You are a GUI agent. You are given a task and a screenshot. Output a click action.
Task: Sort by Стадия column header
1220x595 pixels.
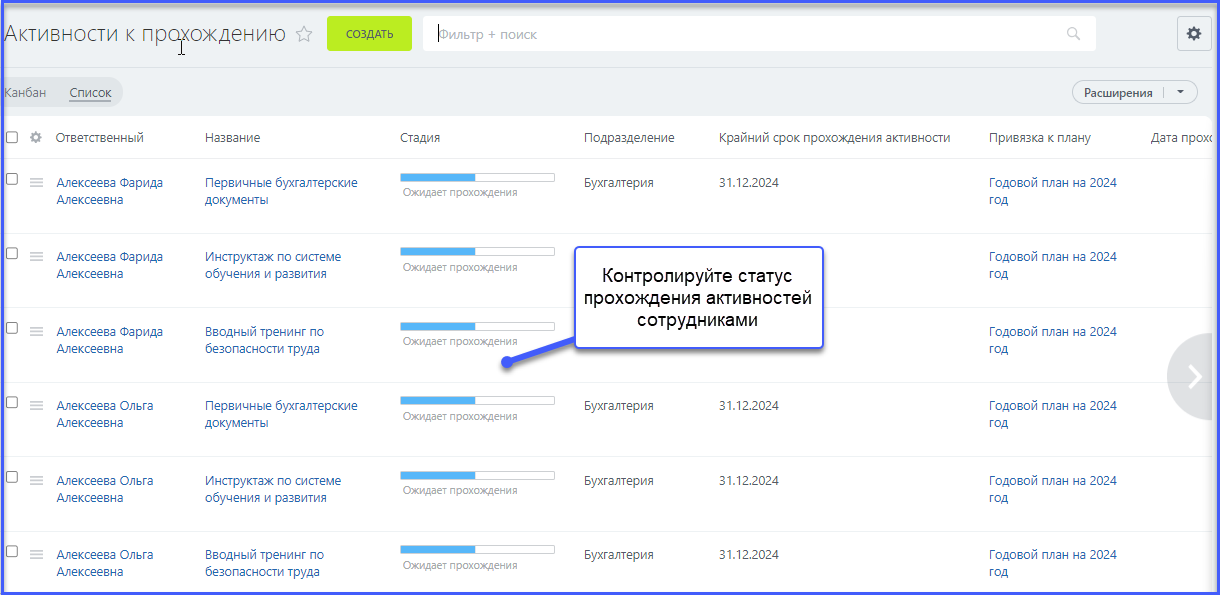[x=420, y=138]
